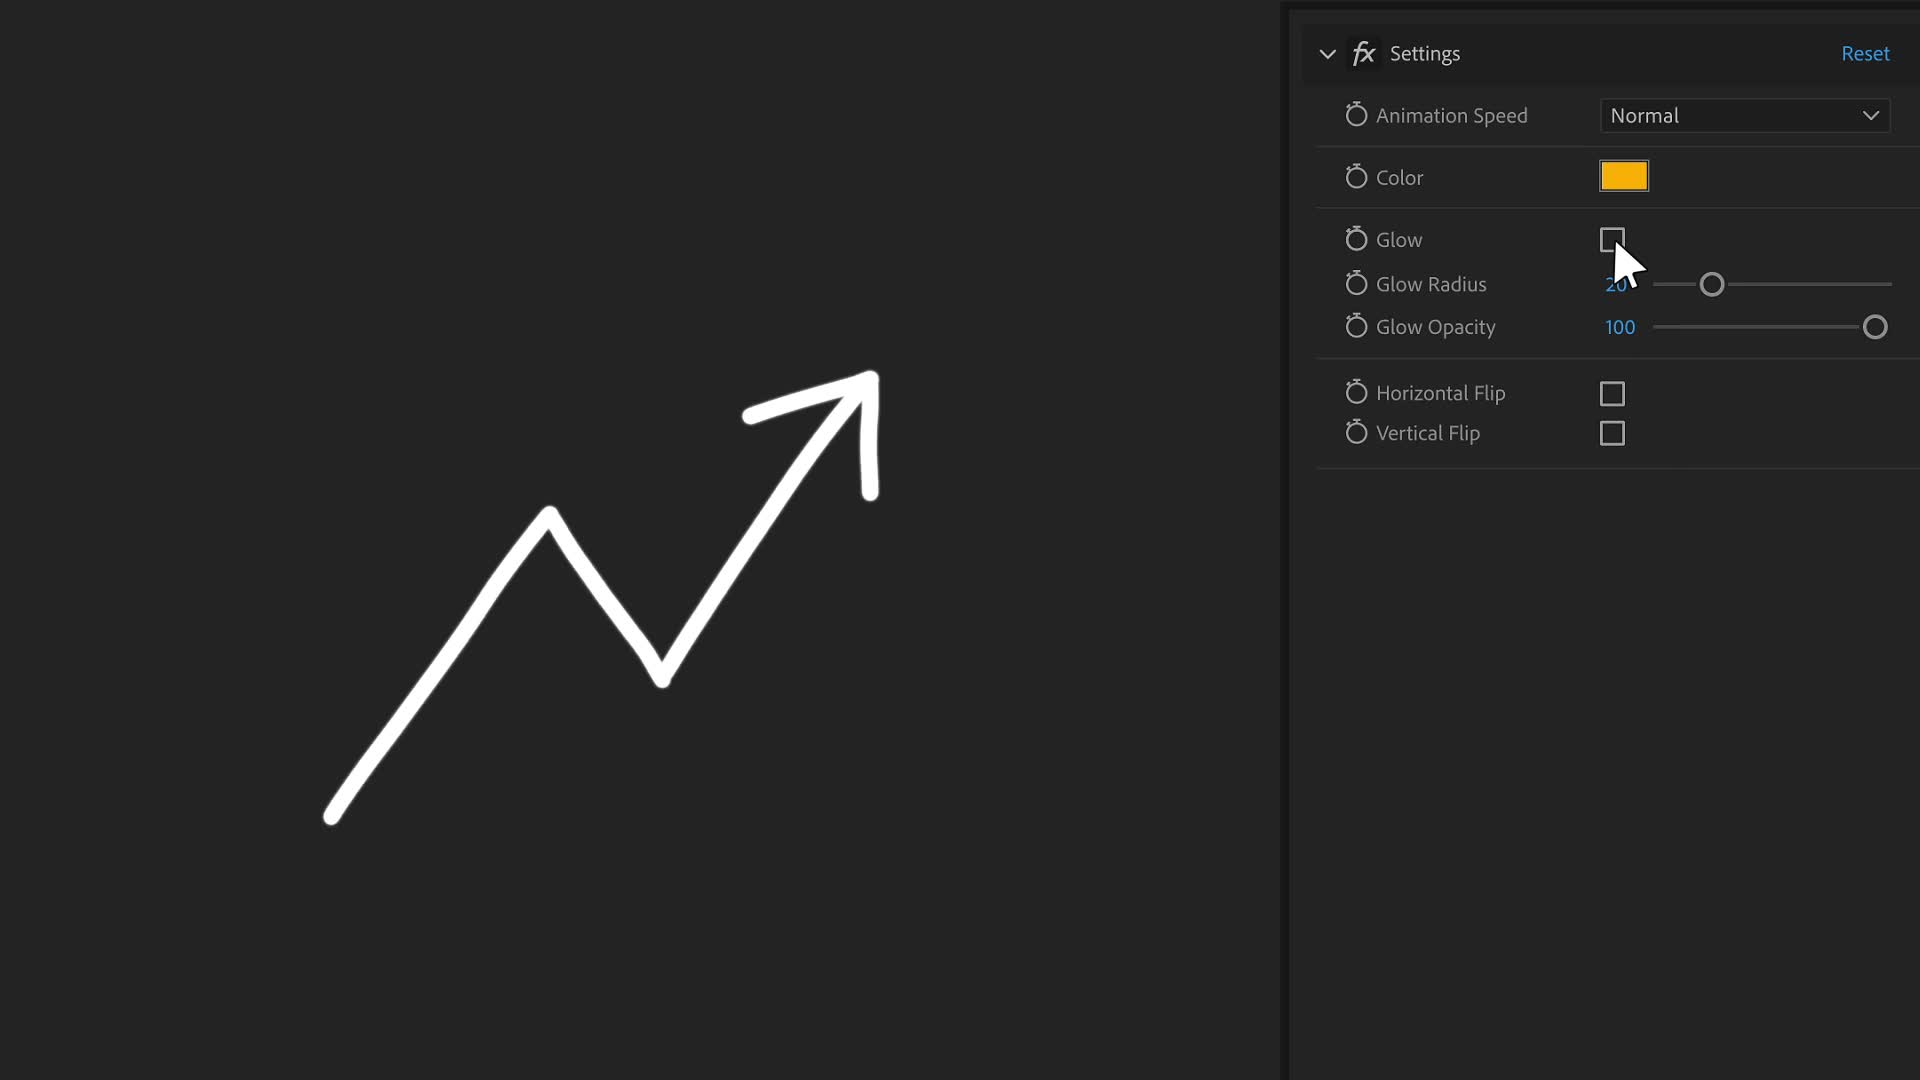Click the Color property reset icon
Image resolution: width=1920 pixels, height=1080 pixels.
click(x=1356, y=177)
